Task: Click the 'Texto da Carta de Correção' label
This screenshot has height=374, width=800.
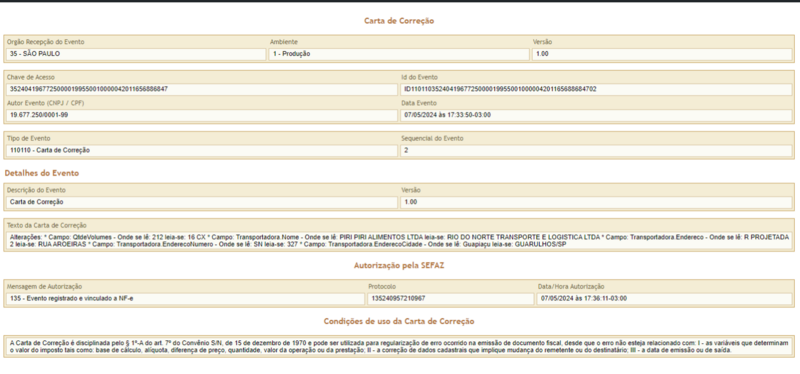Action: click(x=47, y=226)
